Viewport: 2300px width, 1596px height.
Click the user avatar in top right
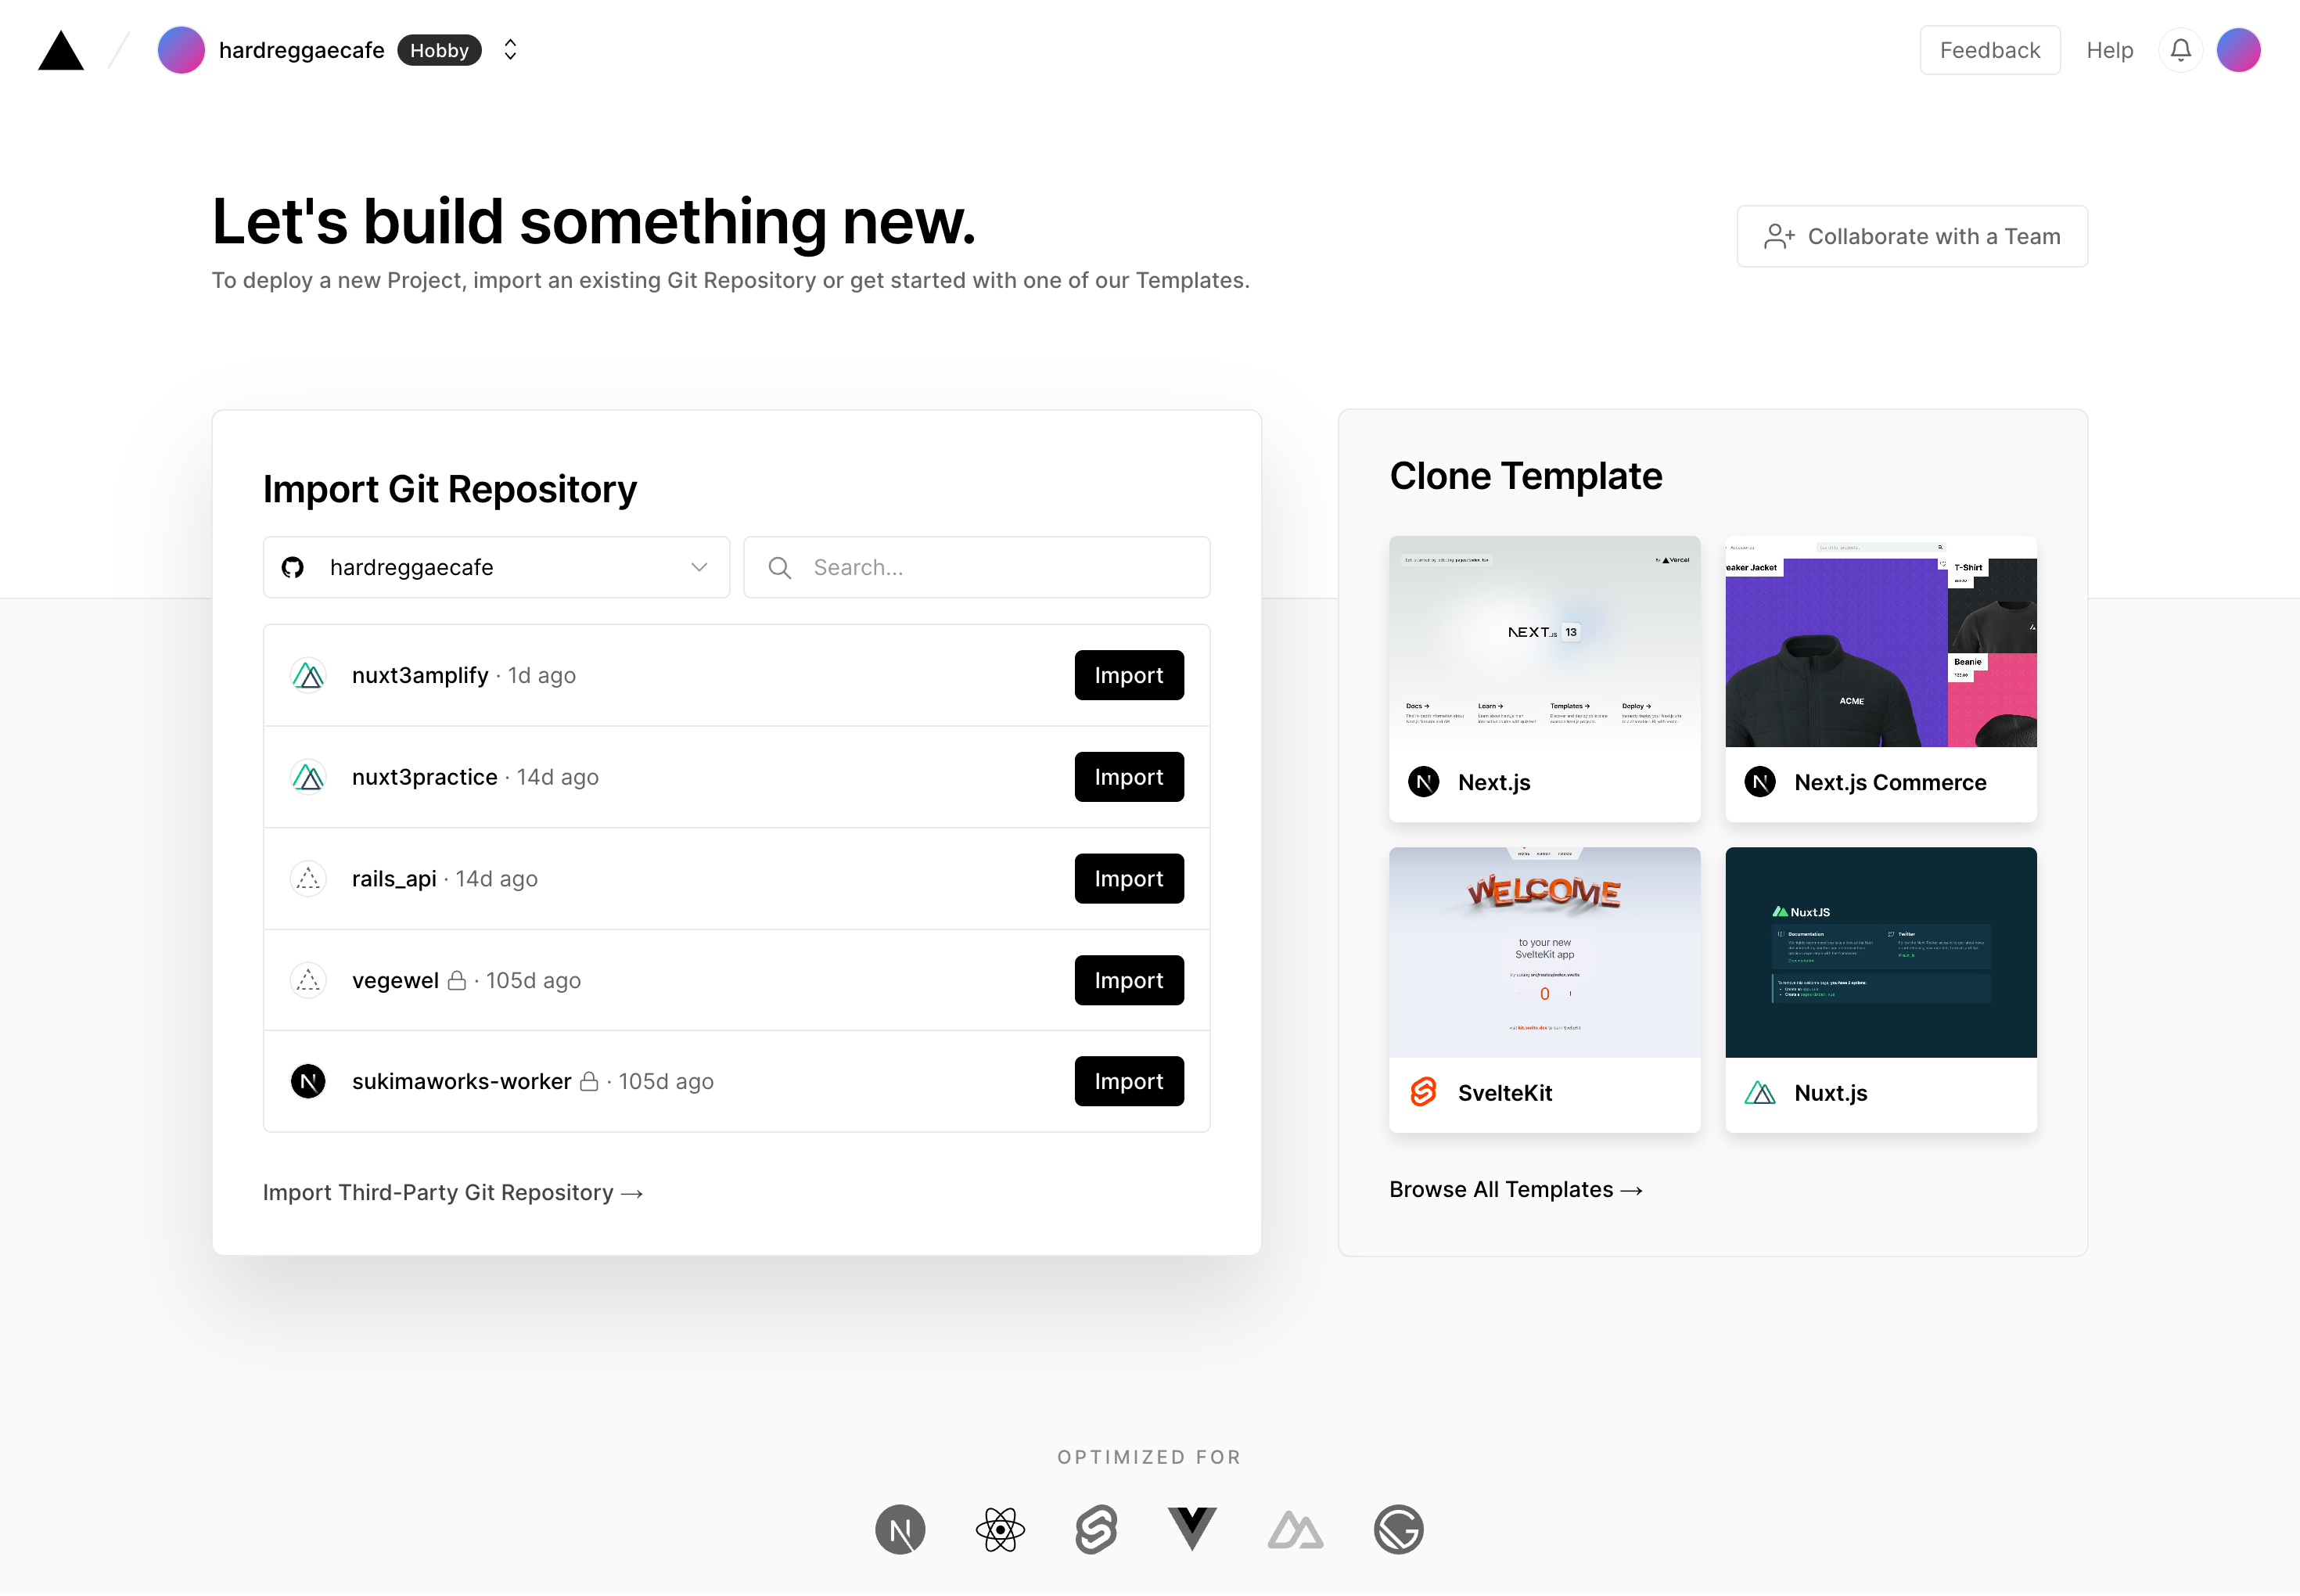click(x=2239, y=49)
